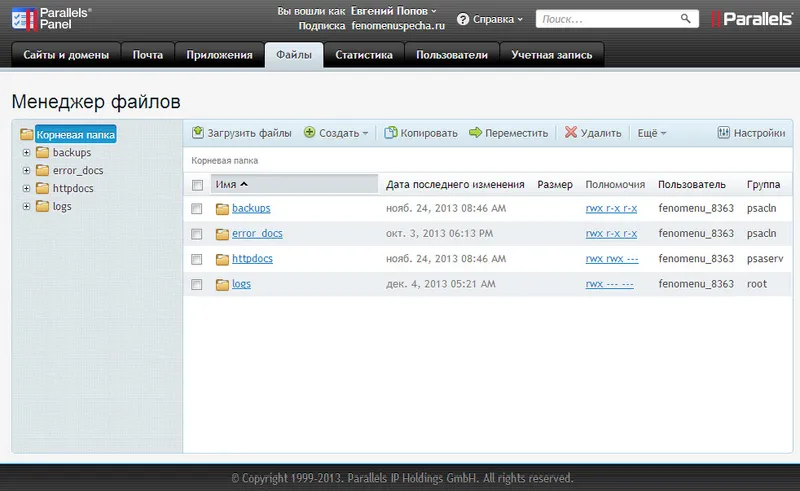Check the httpdocs row checkbox
Image resolution: width=800 pixels, height=491 pixels.
pyautogui.click(x=196, y=259)
